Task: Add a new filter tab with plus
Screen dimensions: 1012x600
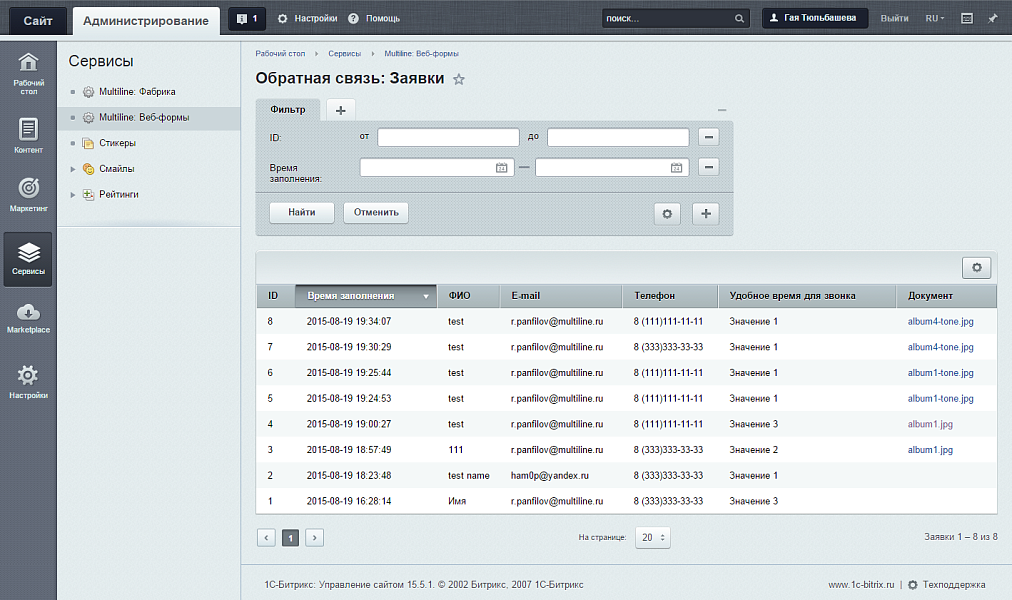Action: [340, 110]
